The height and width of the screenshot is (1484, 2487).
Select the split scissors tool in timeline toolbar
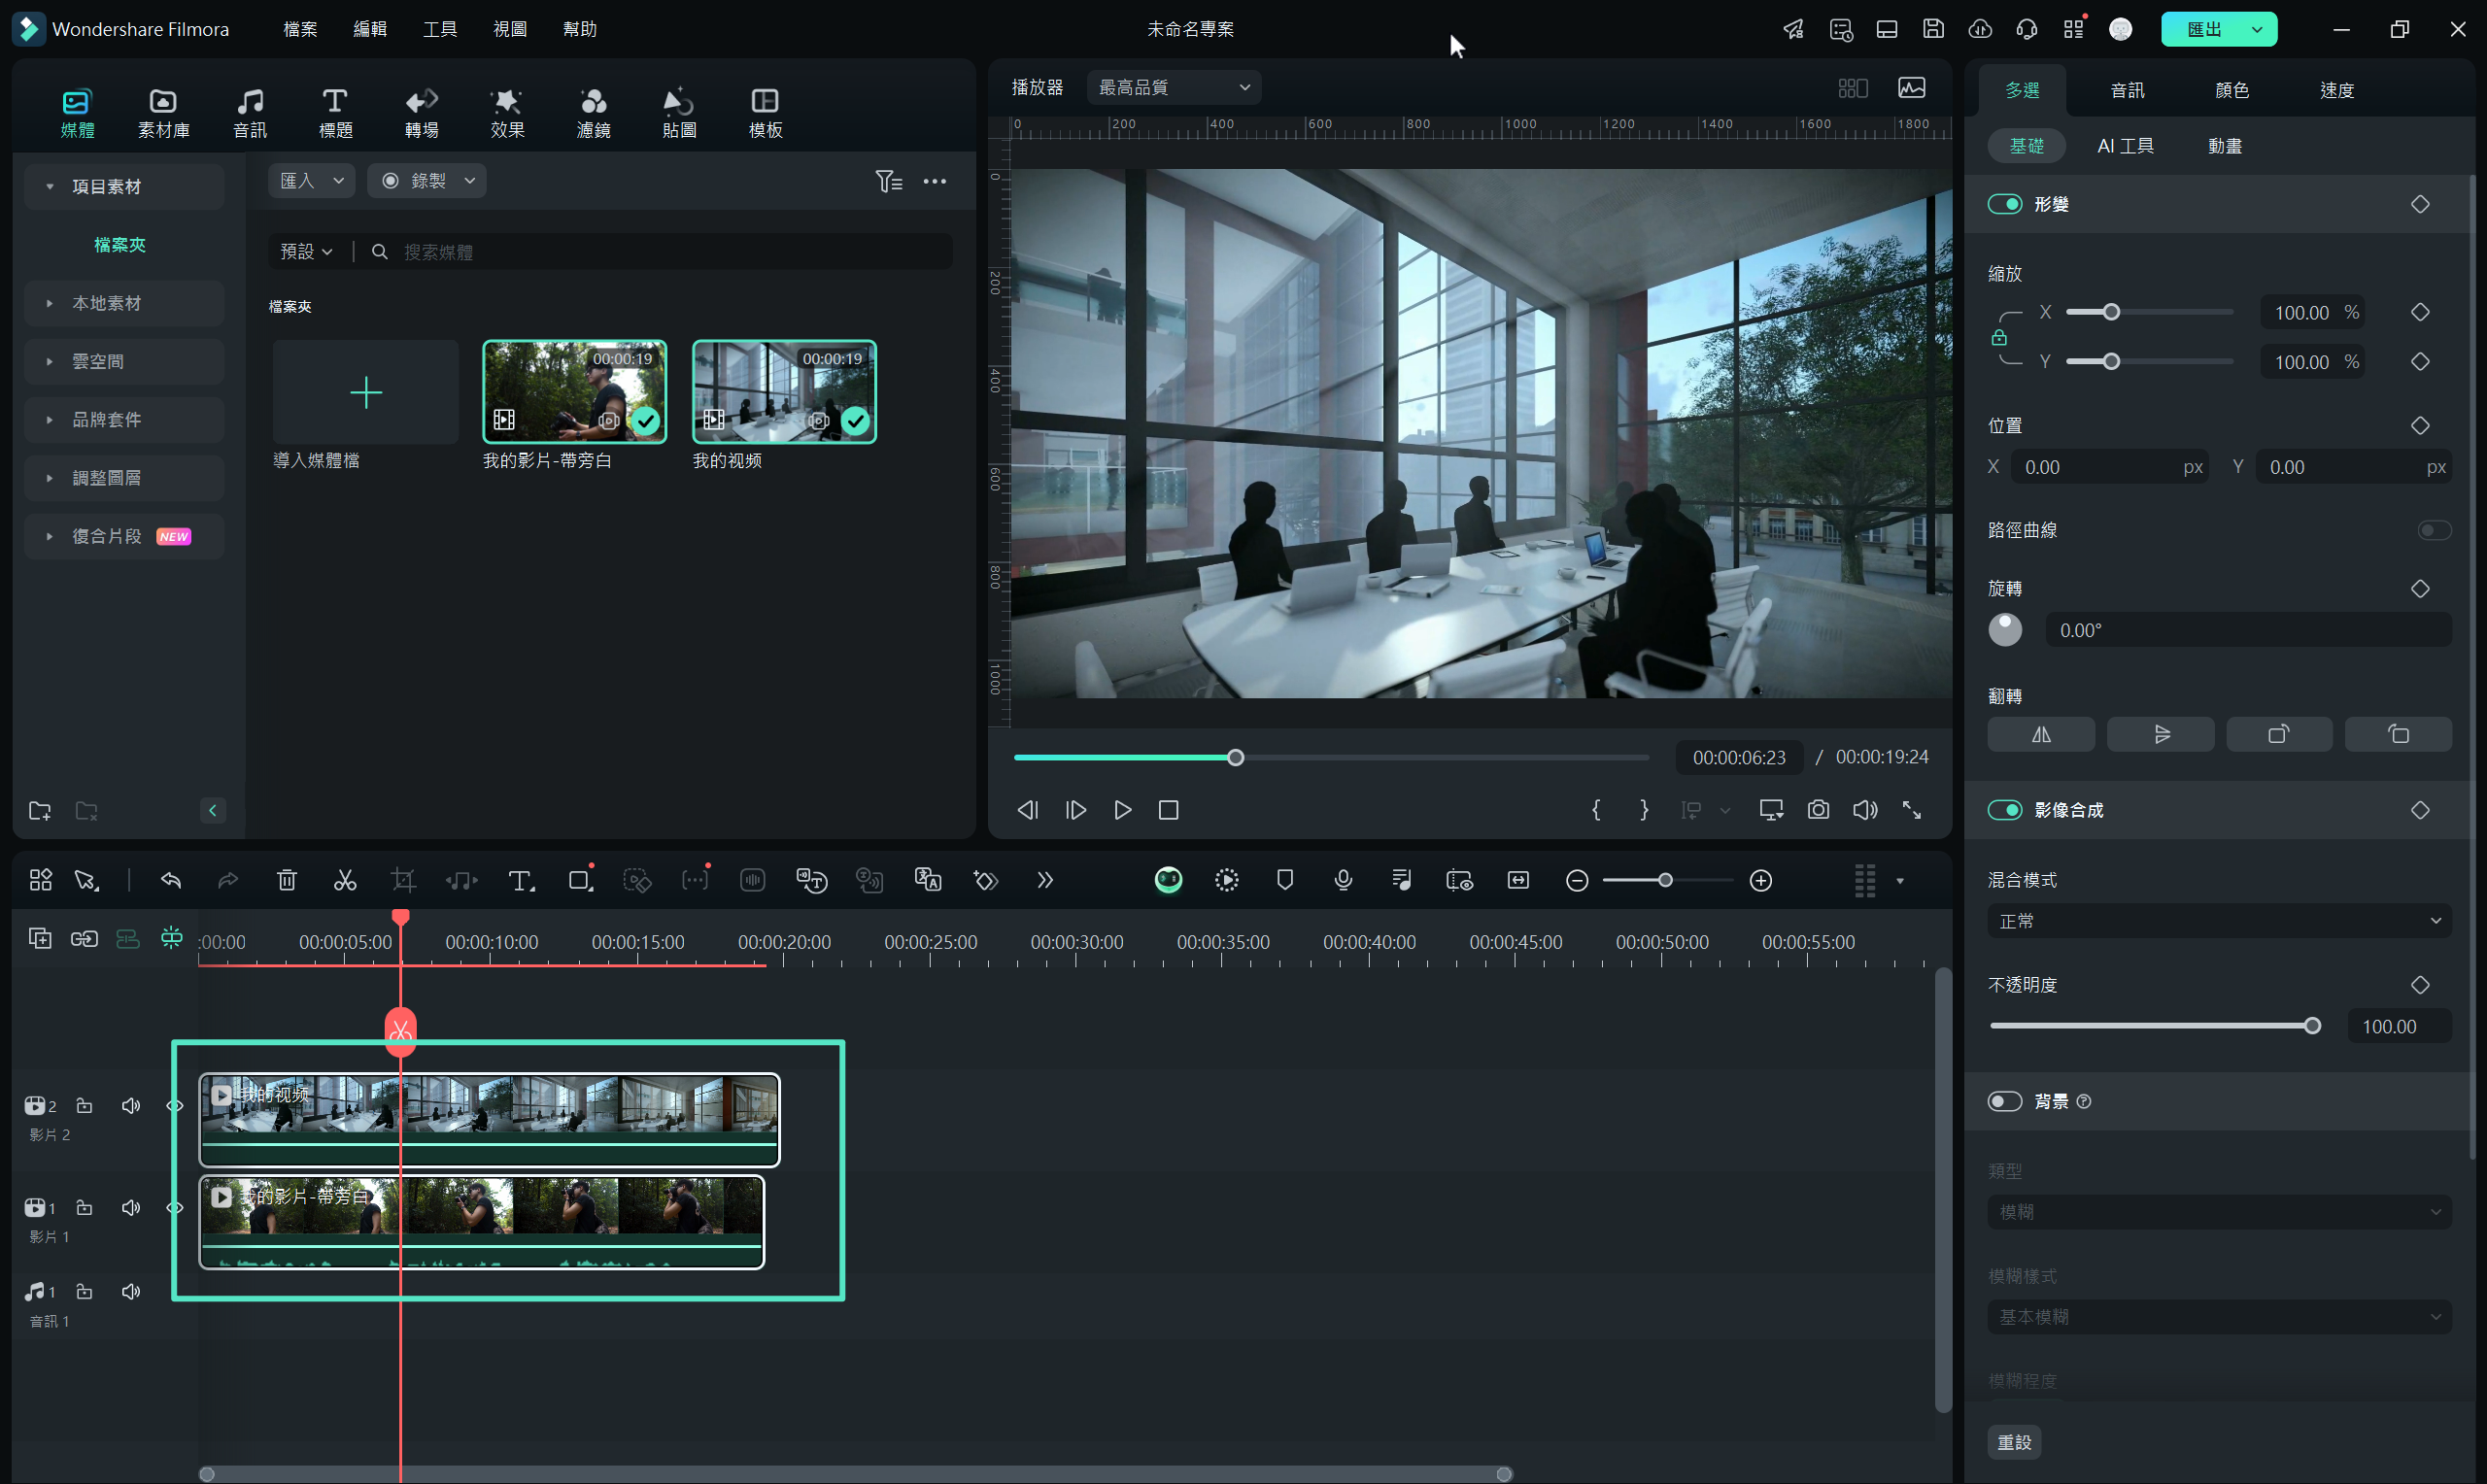(345, 880)
